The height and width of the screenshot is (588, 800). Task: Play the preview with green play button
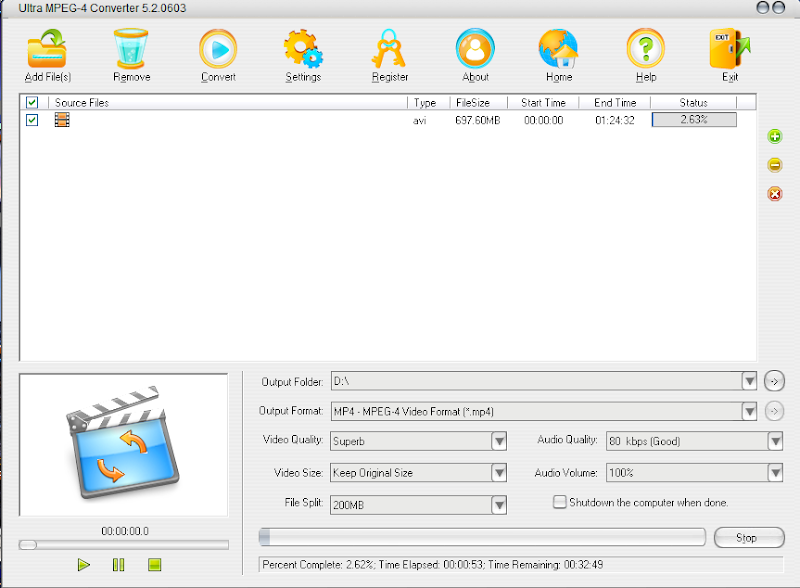84,565
